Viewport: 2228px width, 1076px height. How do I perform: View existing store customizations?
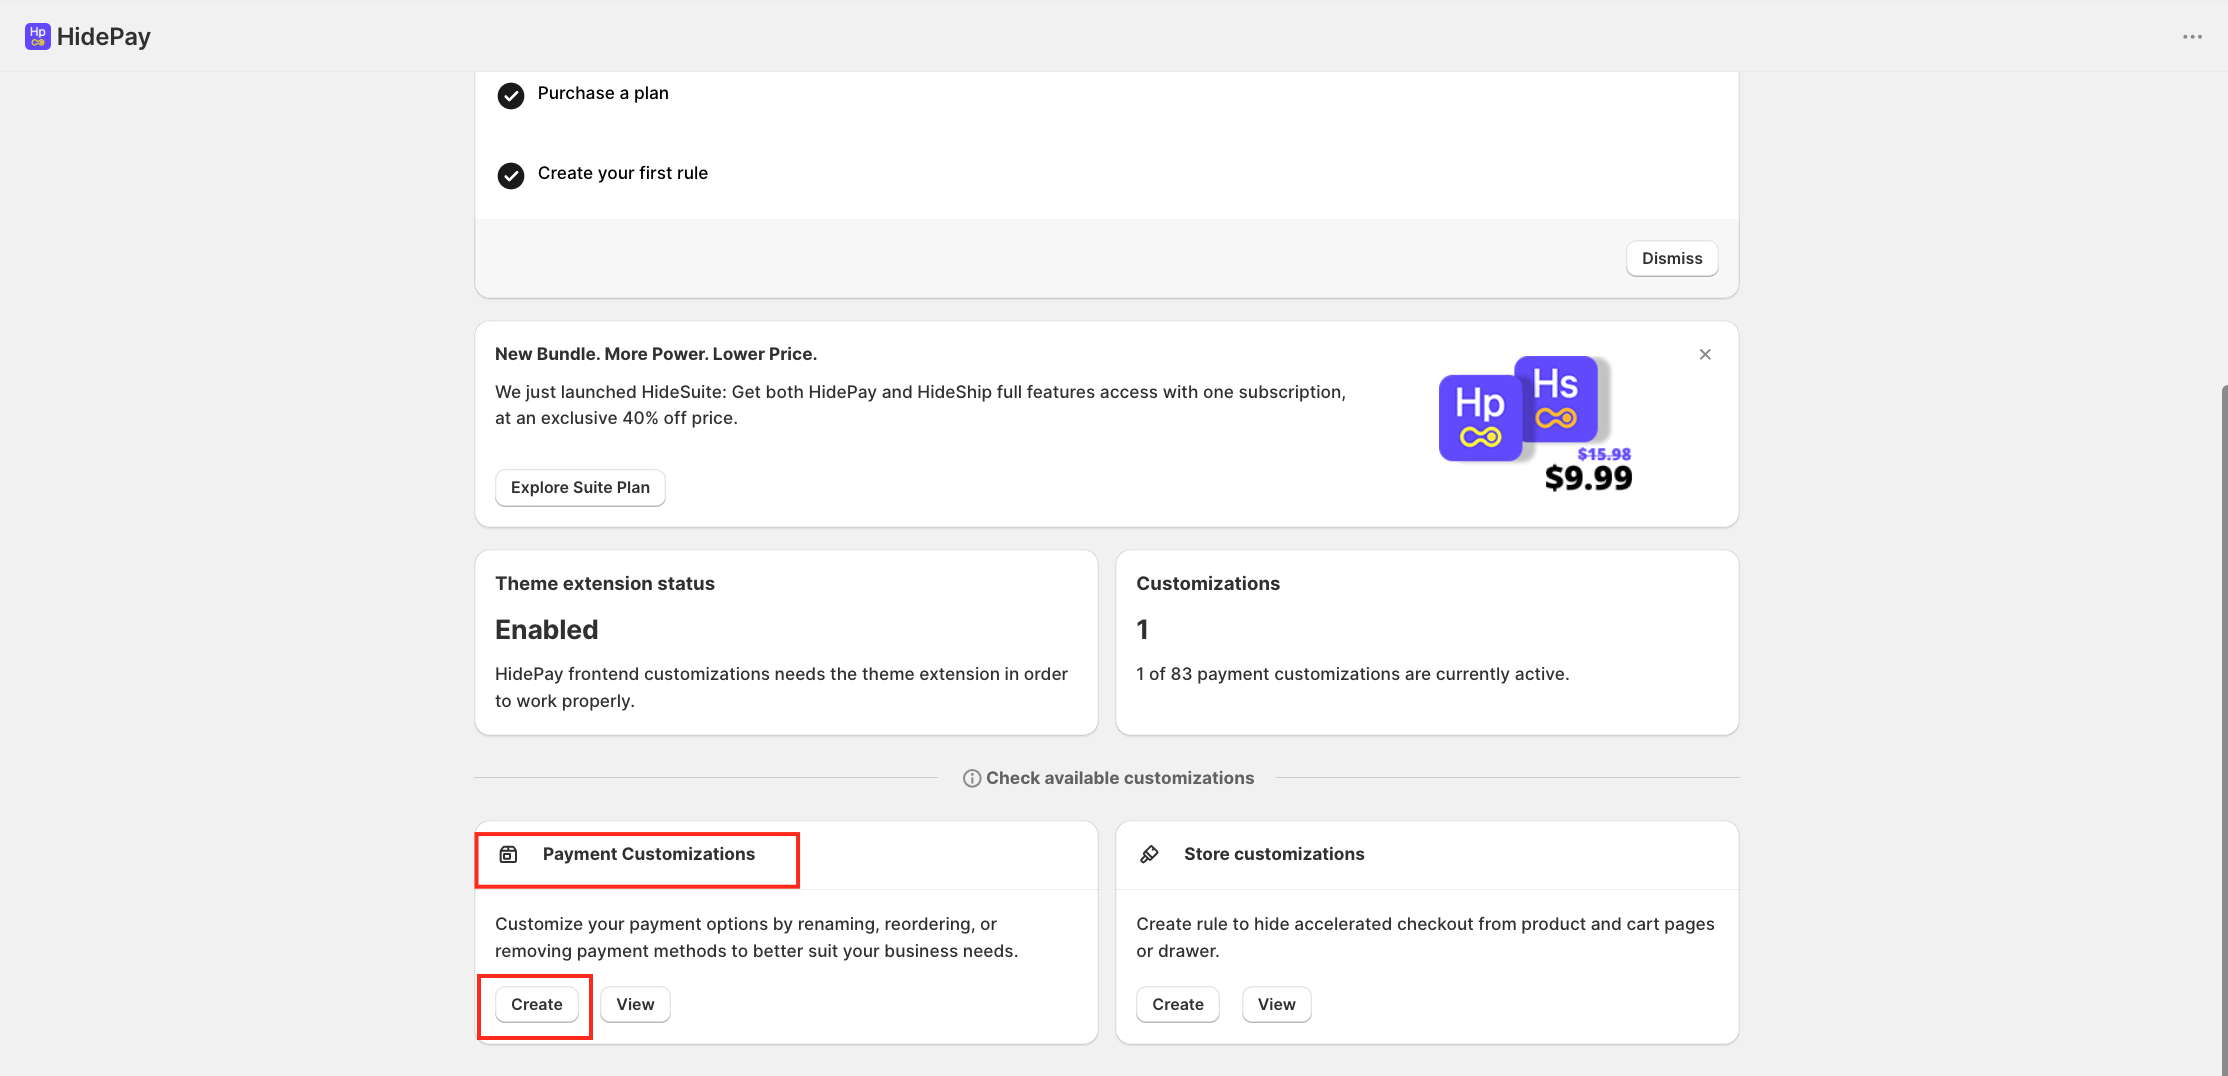tap(1276, 1004)
